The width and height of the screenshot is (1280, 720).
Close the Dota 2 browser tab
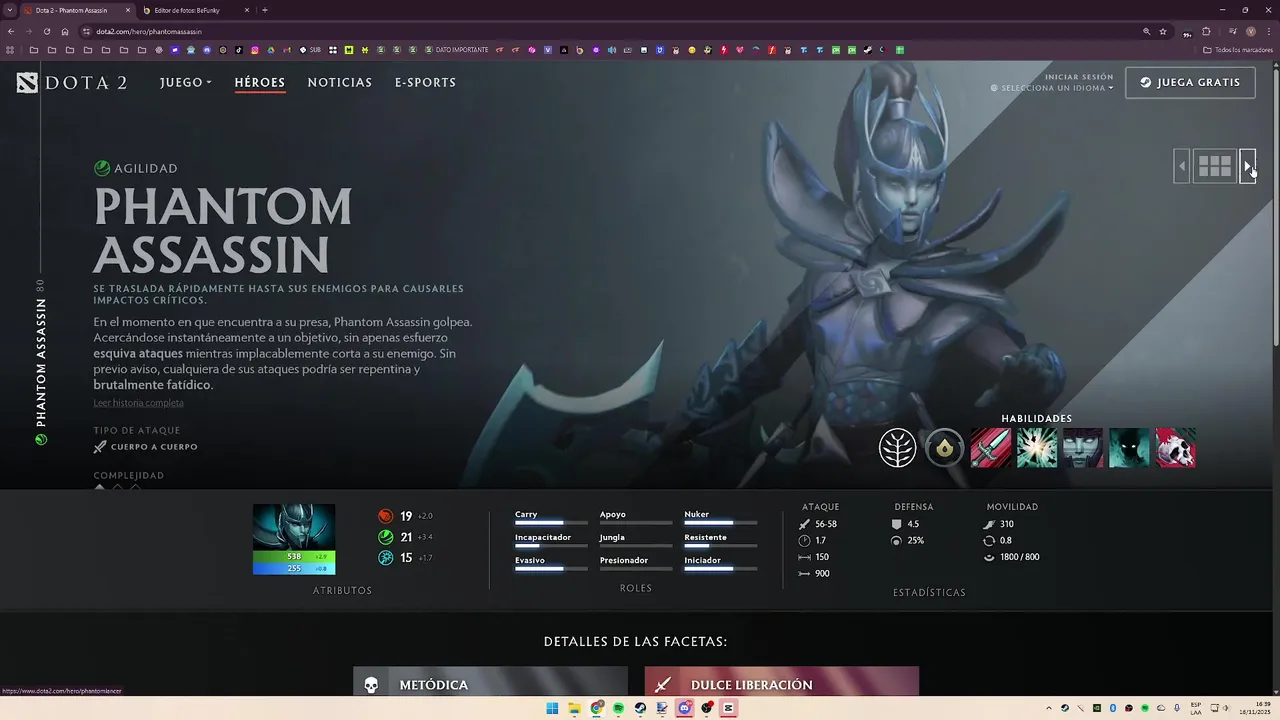[x=128, y=10]
